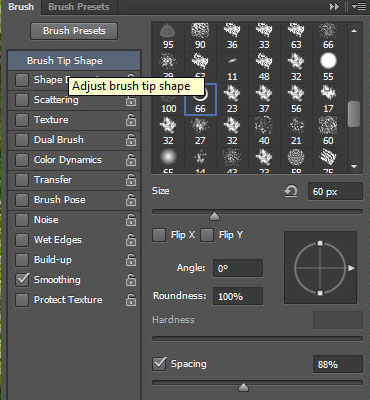Select the brush tip labeled 60
The height and width of the screenshot is (400, 370).
coord(328,132)
